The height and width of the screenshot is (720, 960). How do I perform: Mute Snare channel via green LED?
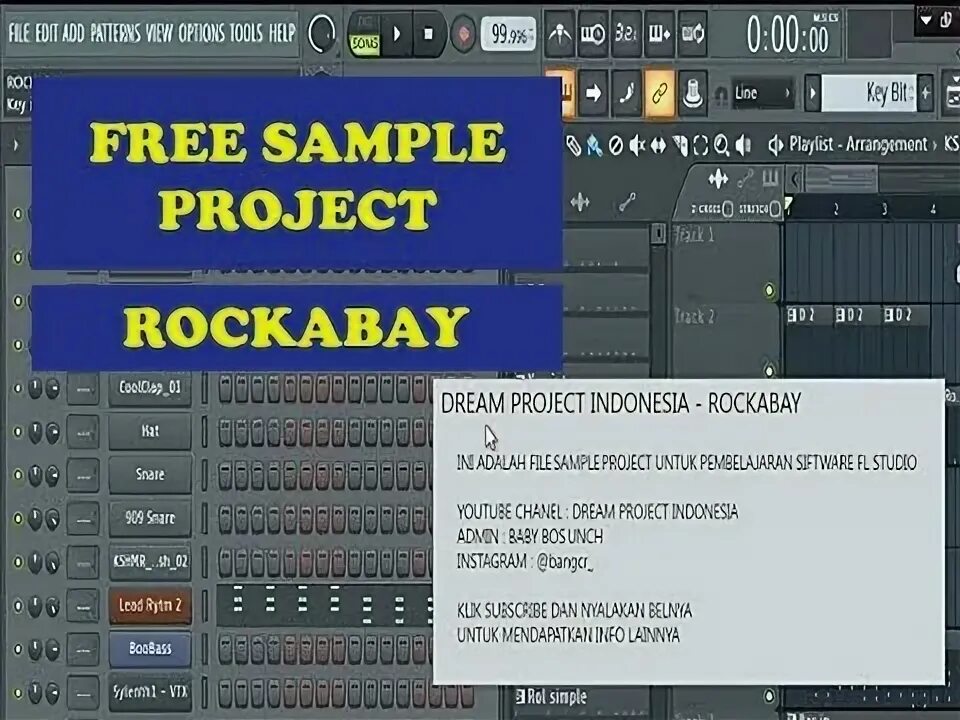tap(18, 475)
